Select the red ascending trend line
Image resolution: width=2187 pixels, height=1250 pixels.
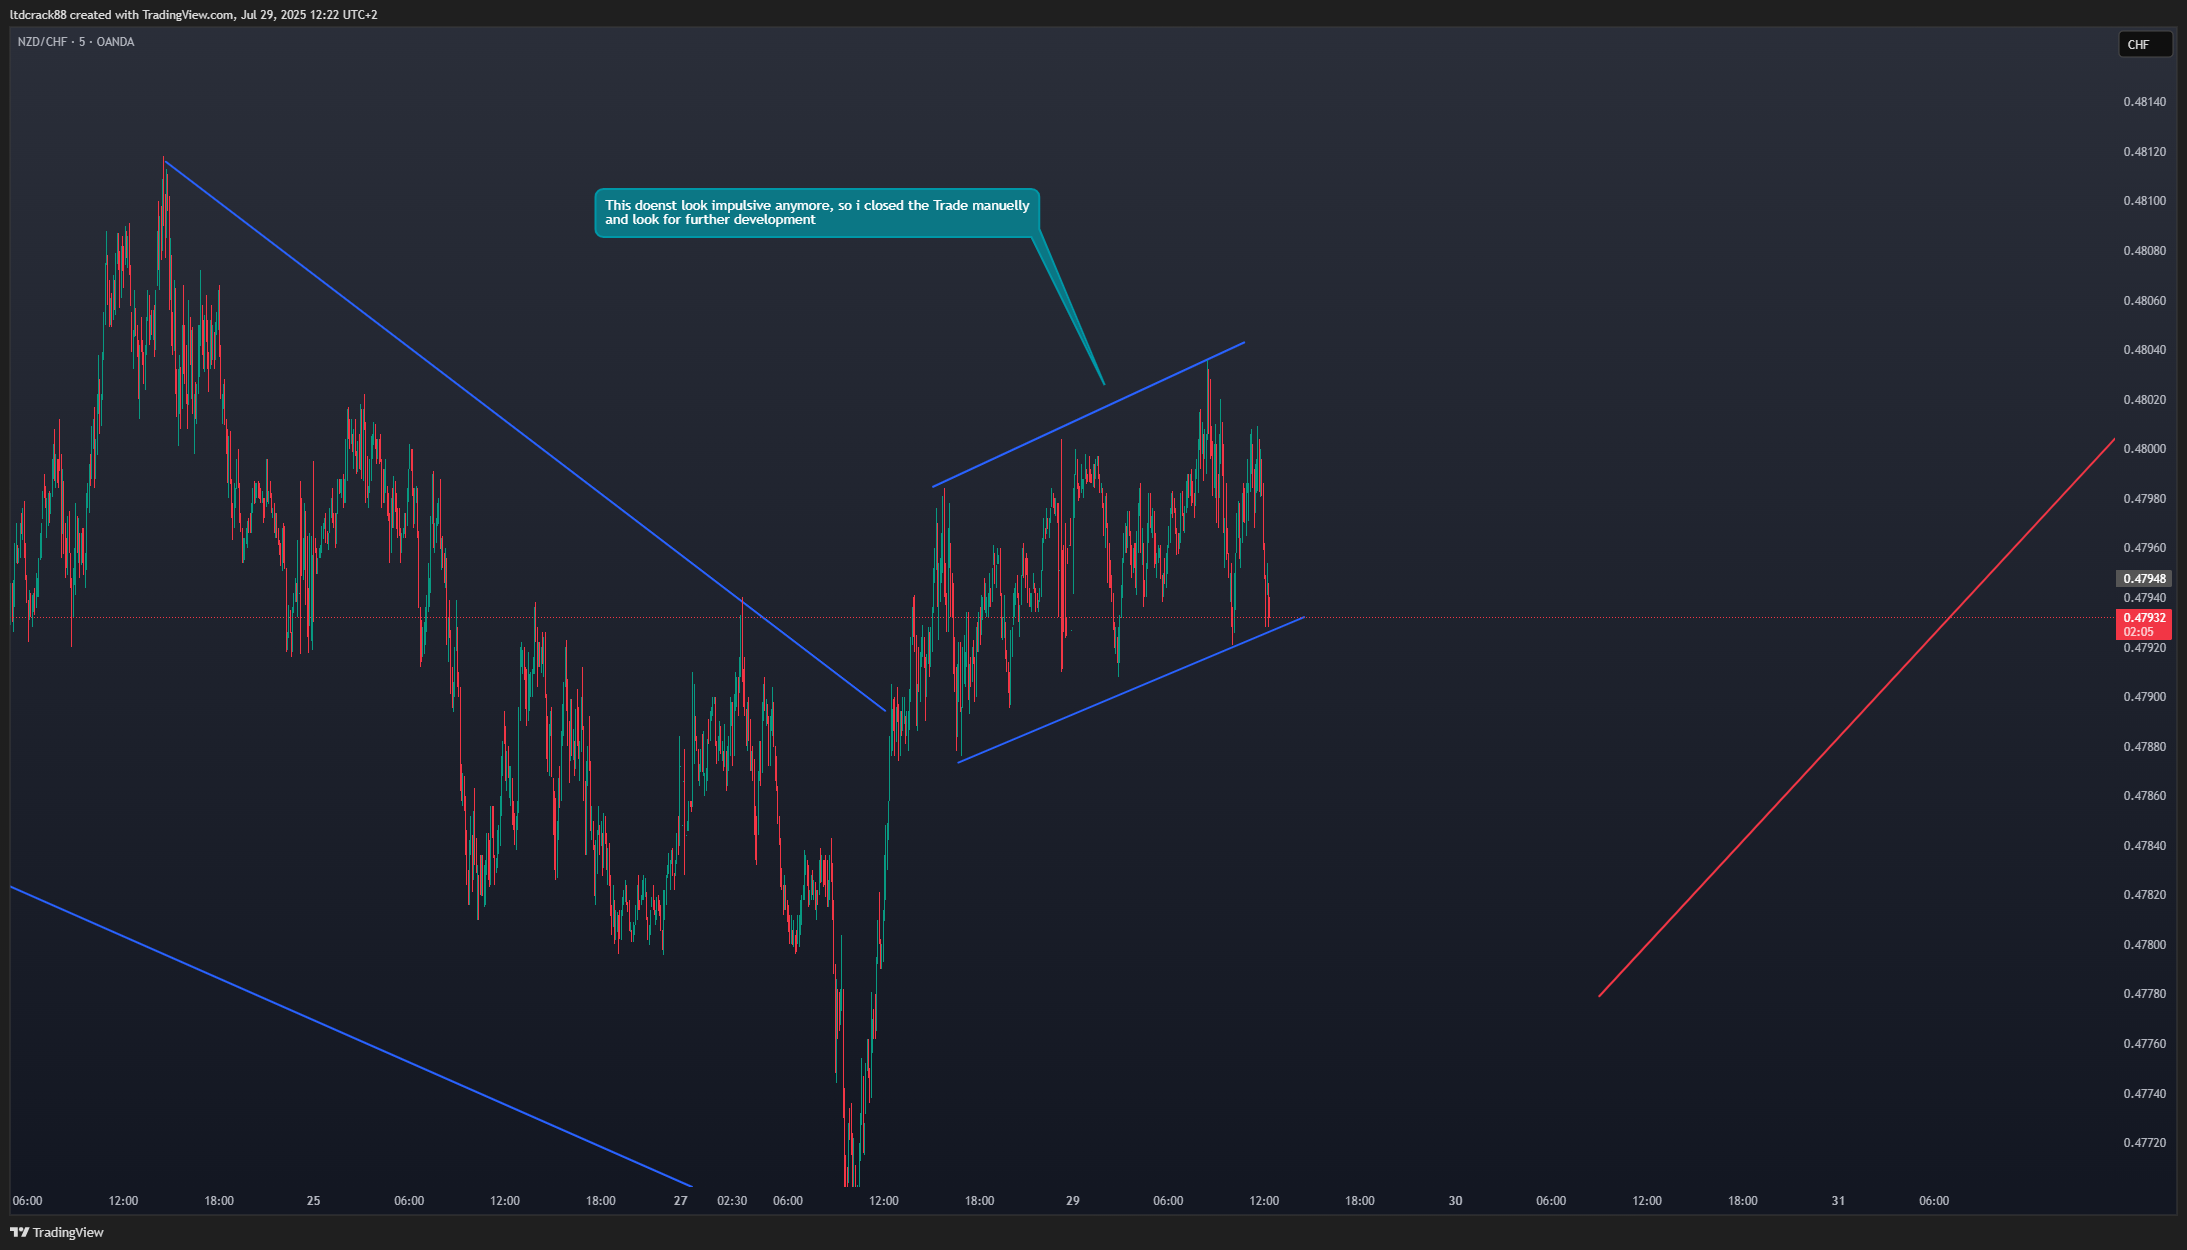(1856, 717)
